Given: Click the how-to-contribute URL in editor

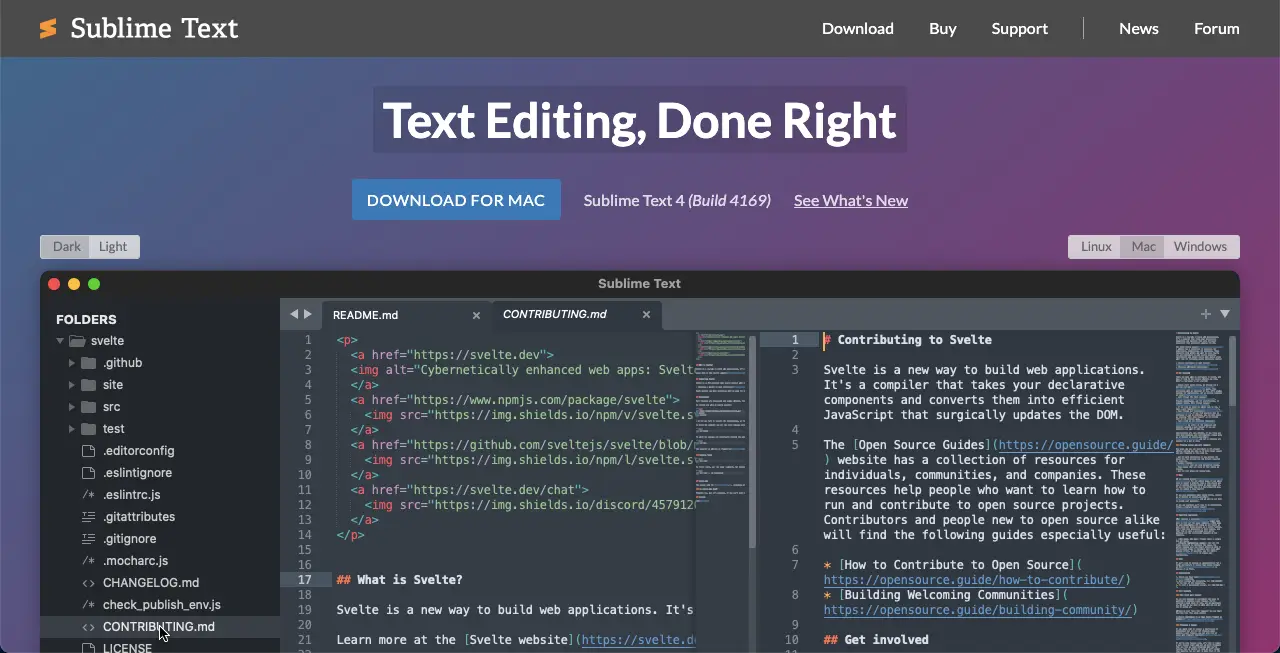Looking at the screenshot, I should (975, 580).
